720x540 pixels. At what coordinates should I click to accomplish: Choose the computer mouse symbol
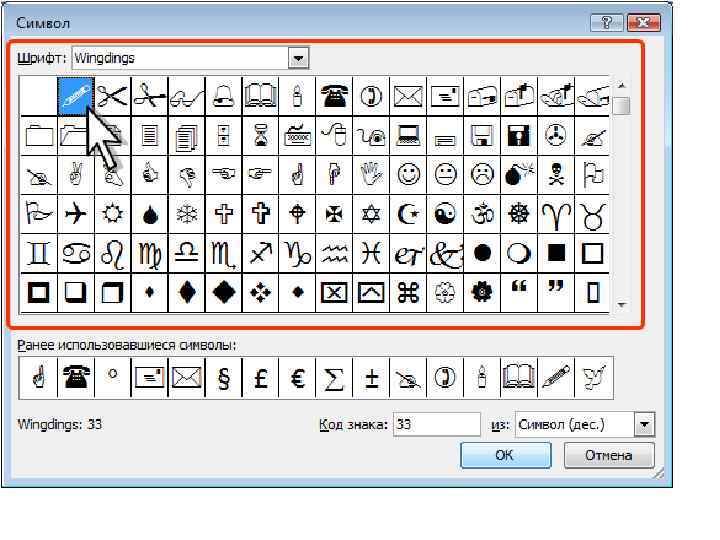pyautogui.click(x=334, y=135)
